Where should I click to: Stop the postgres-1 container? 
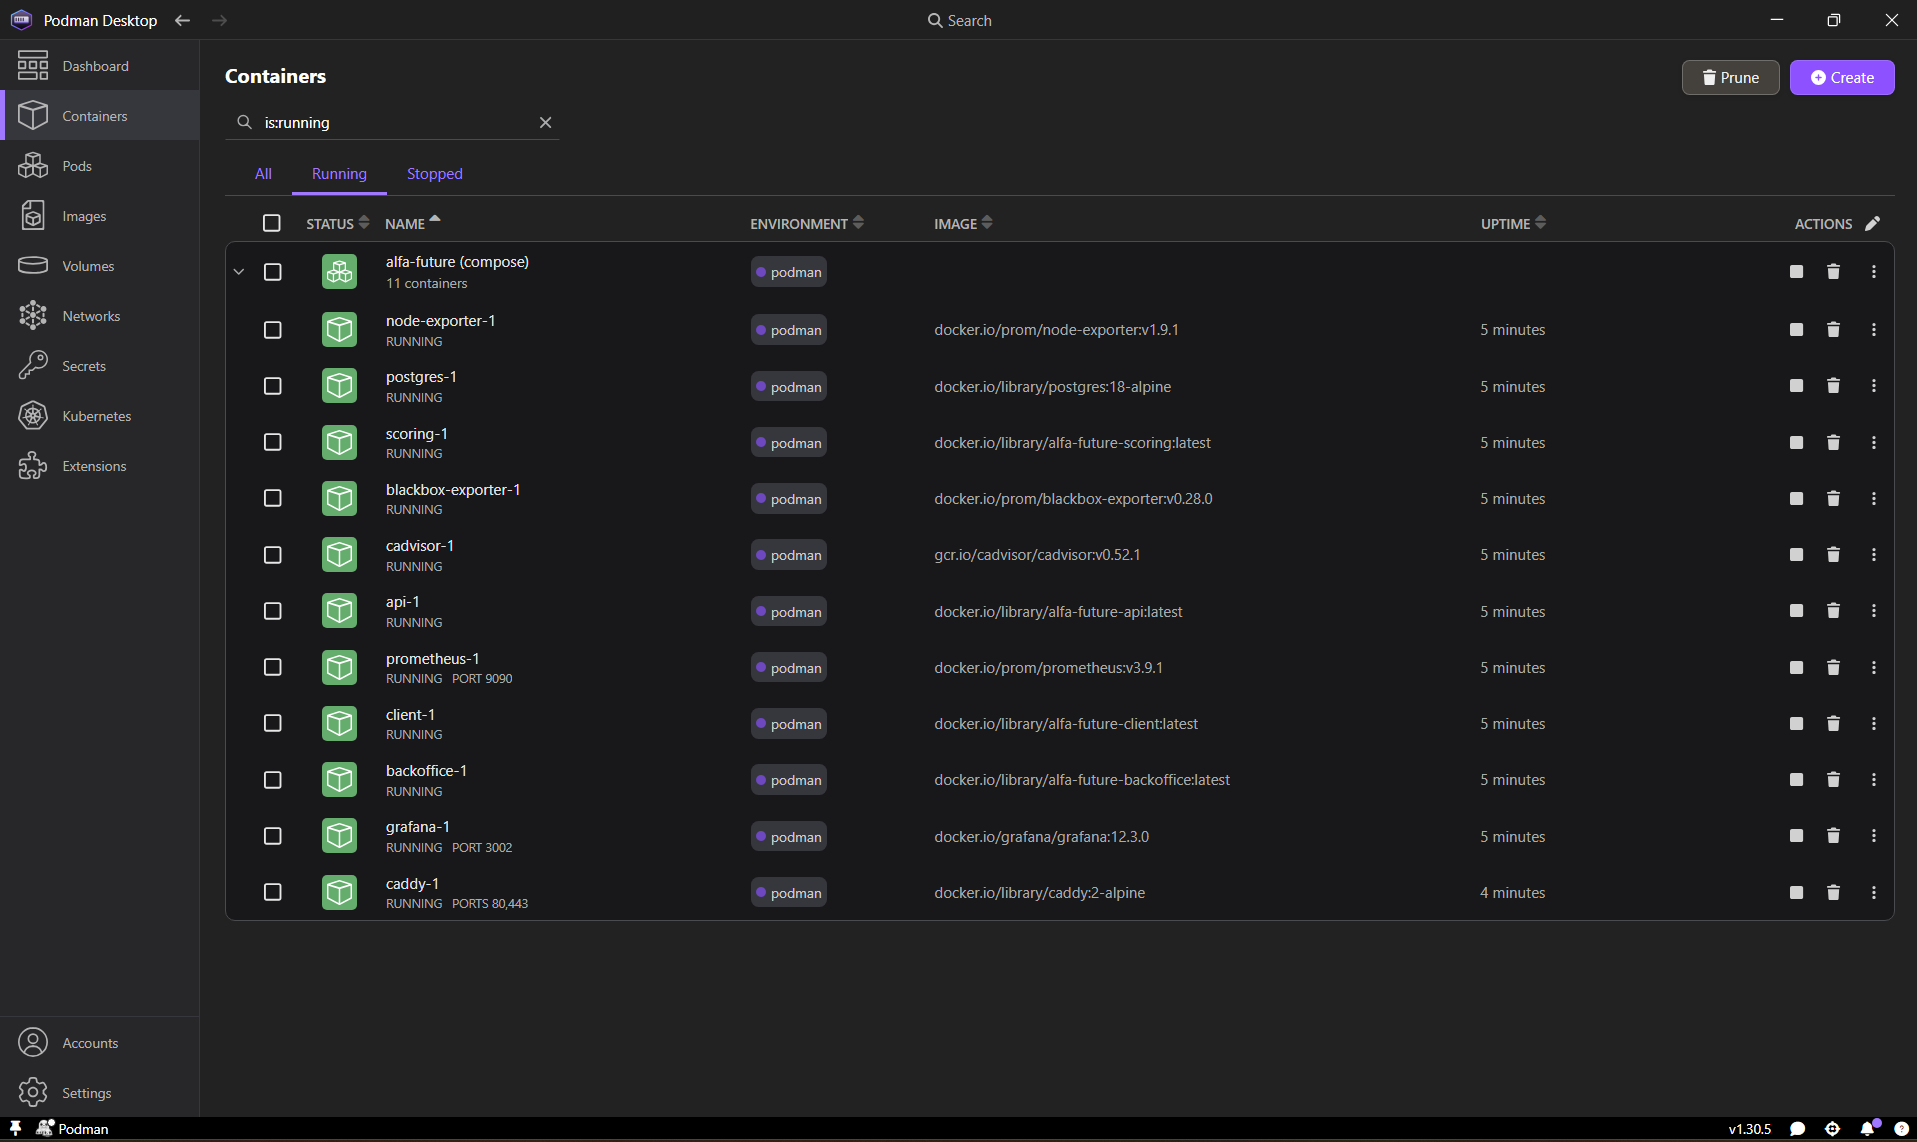[1796, 386]
